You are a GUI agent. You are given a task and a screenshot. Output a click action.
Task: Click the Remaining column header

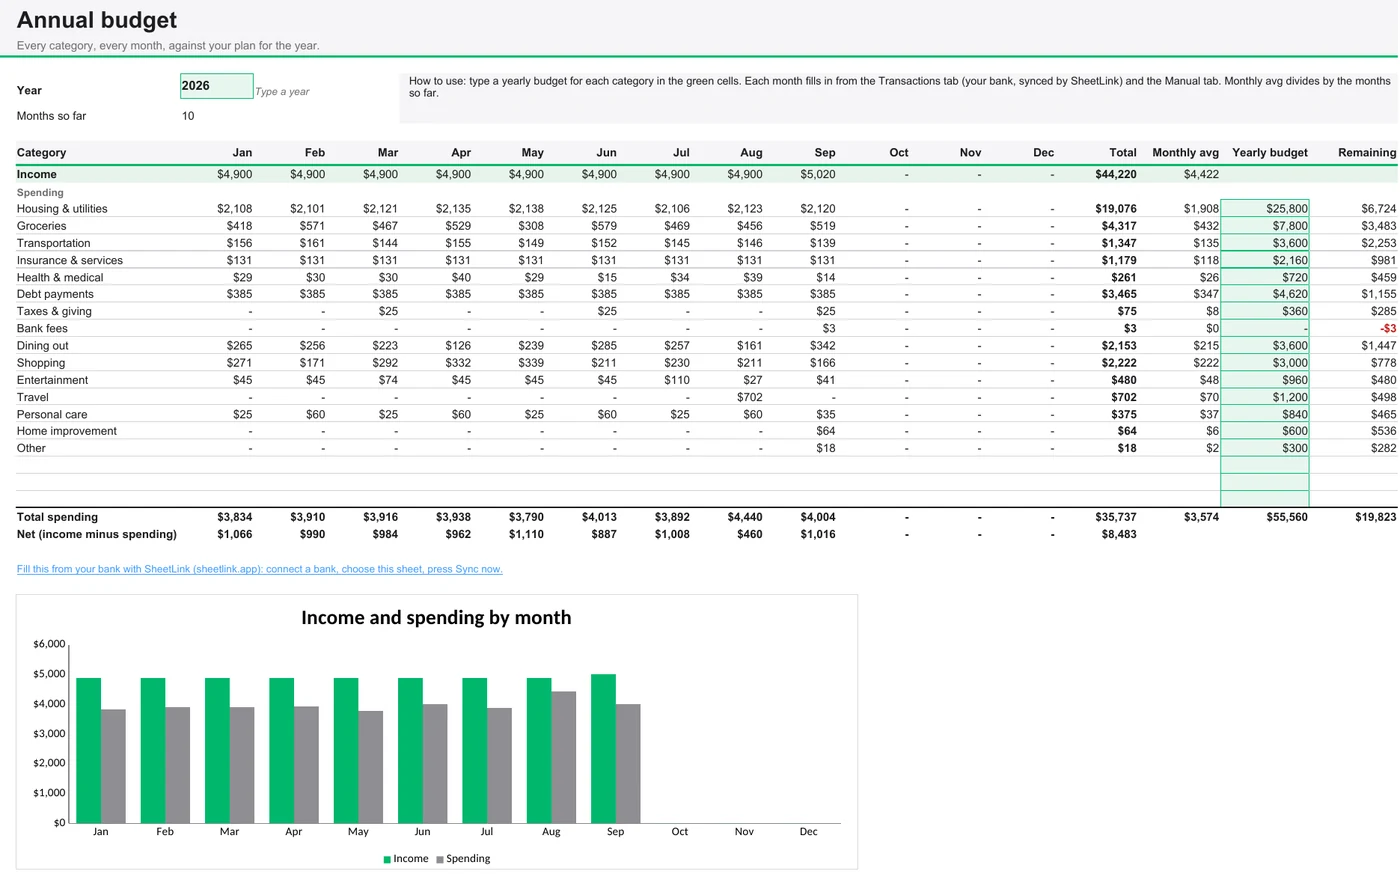point(1367,153)
